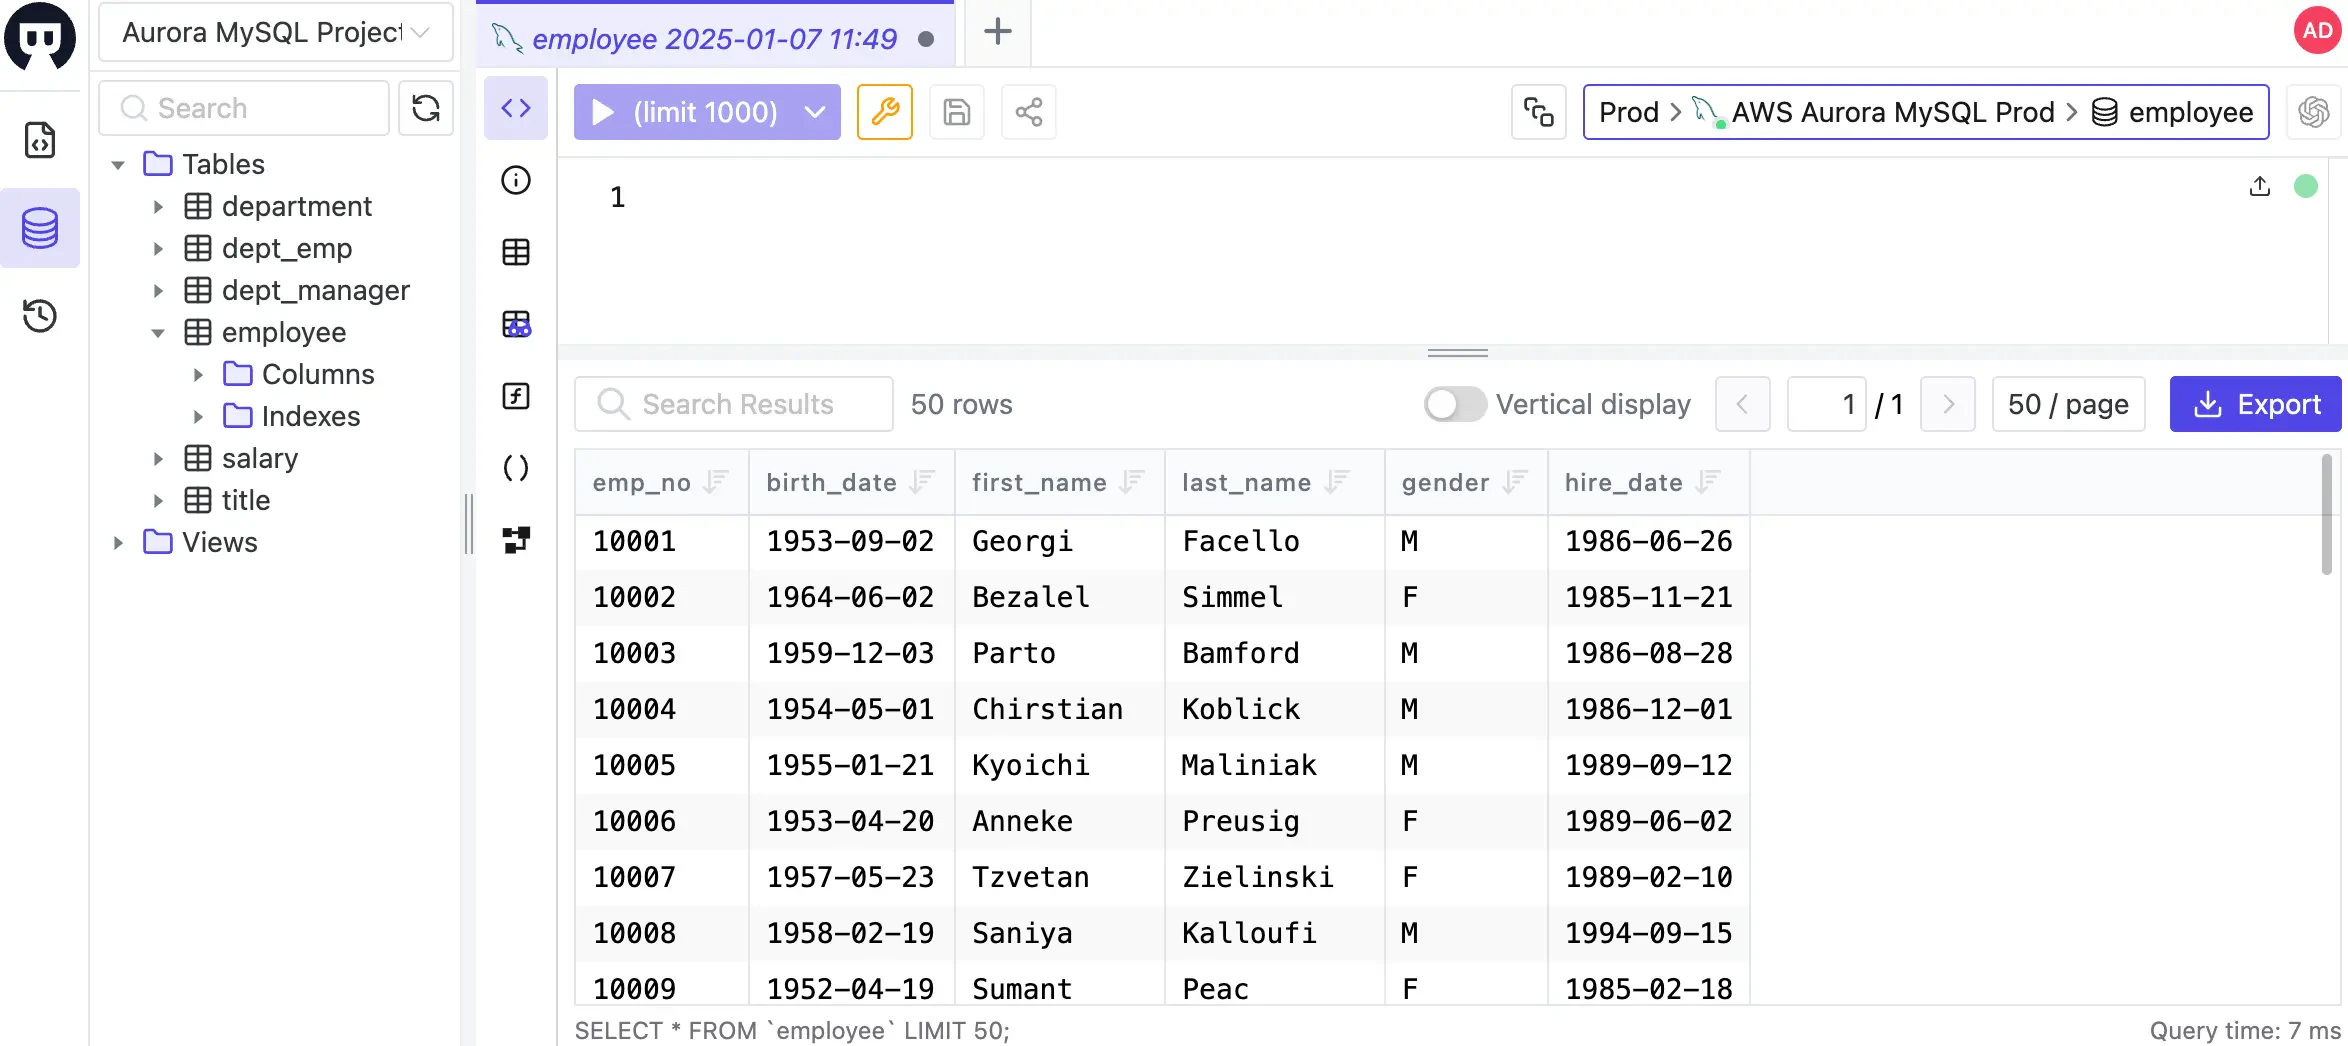Sort results by the emp_no column
The image size is (2348, 1046).
(x=714, y=482)
